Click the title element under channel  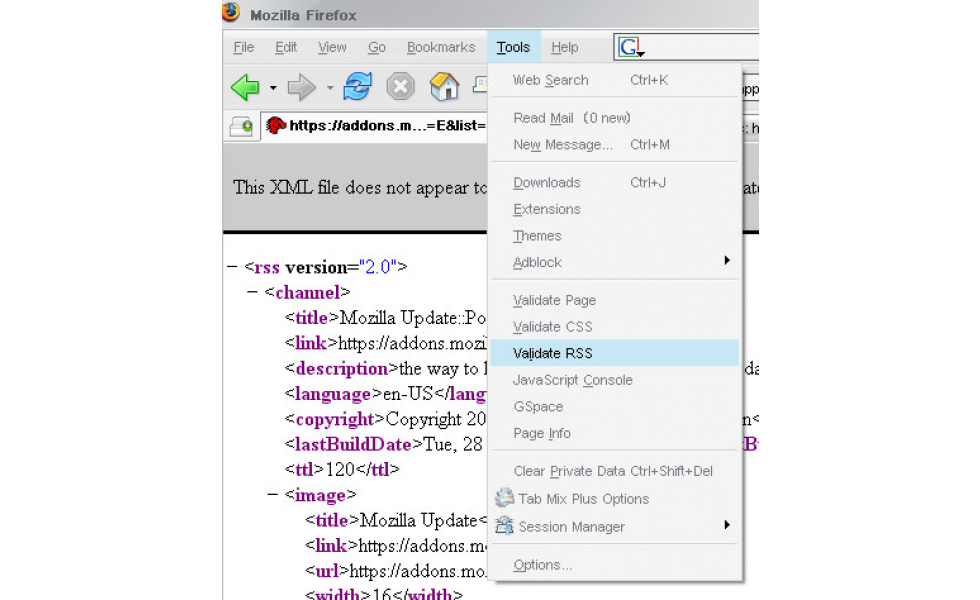[385, 318]
